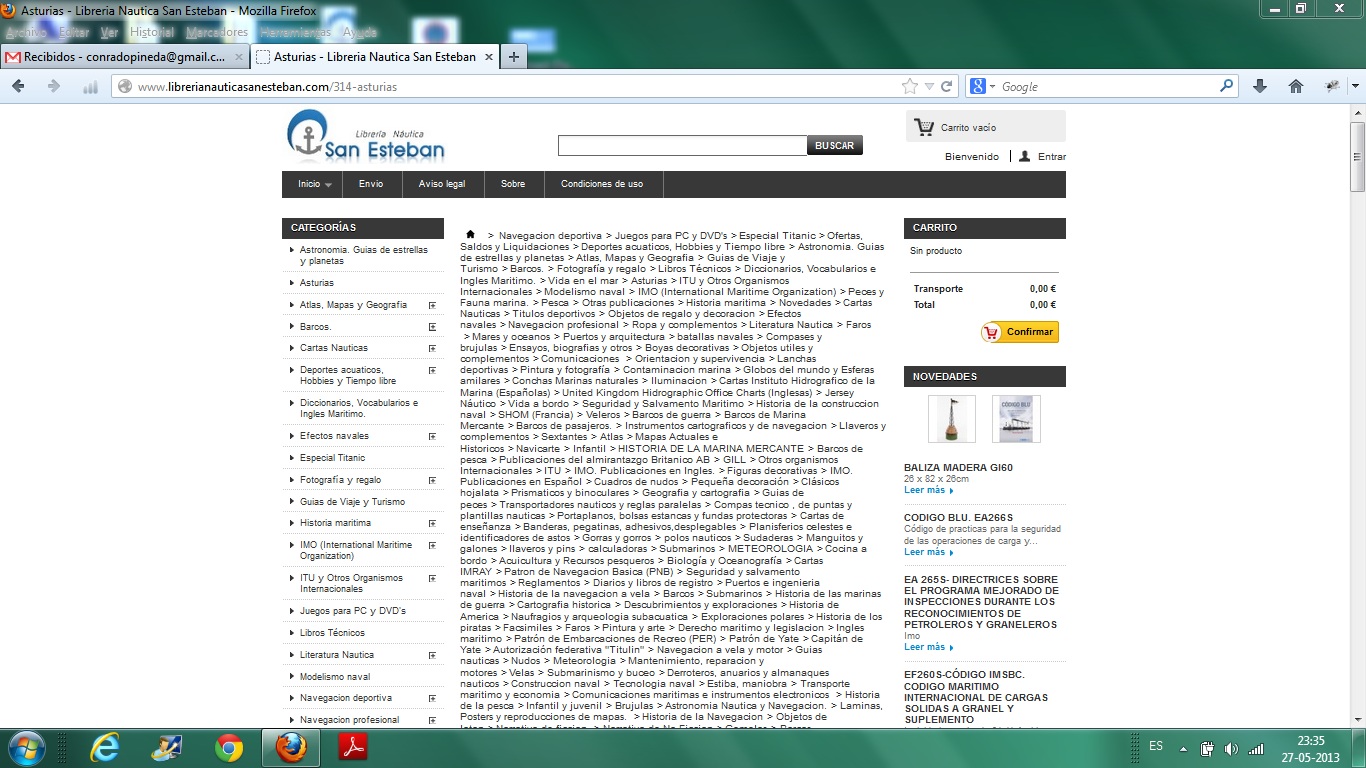Open the Codigo Blu book thumbnail
The image size is (1366, 768).
[1016, 419]
